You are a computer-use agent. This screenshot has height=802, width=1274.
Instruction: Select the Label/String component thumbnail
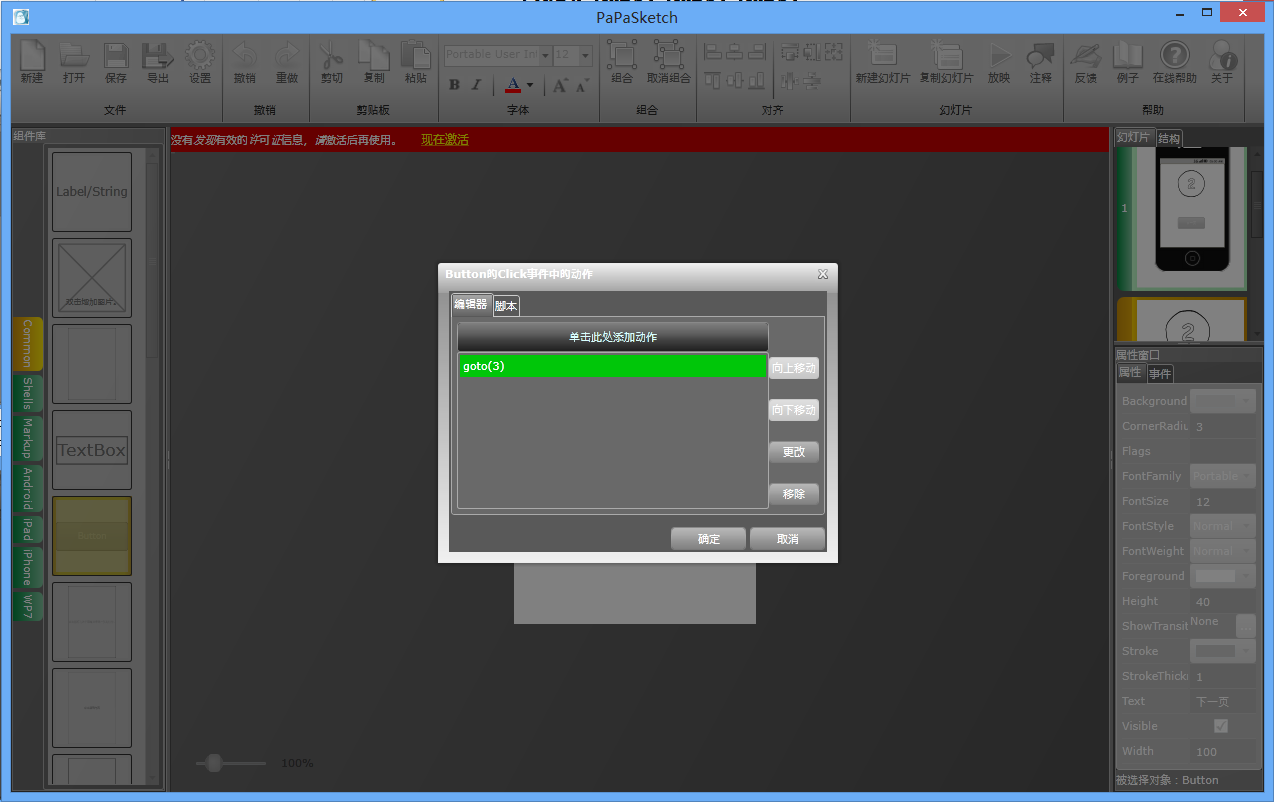[92, 192]
